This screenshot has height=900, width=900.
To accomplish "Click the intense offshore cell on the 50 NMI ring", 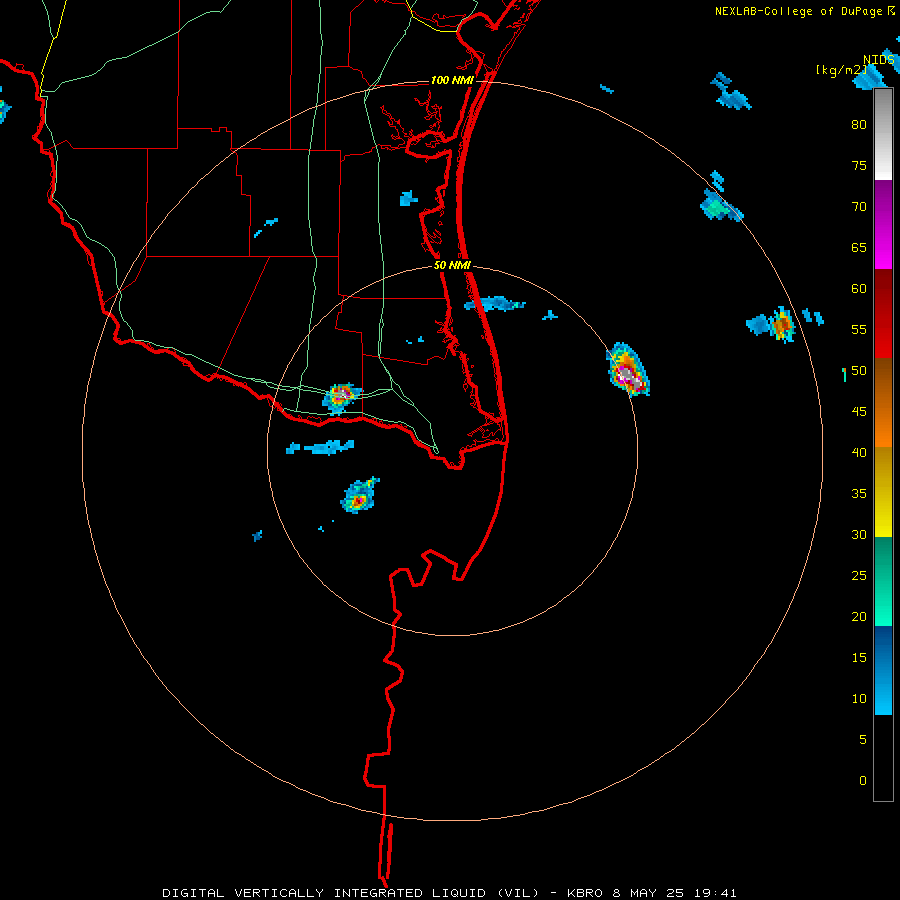I will click(628, 370).
